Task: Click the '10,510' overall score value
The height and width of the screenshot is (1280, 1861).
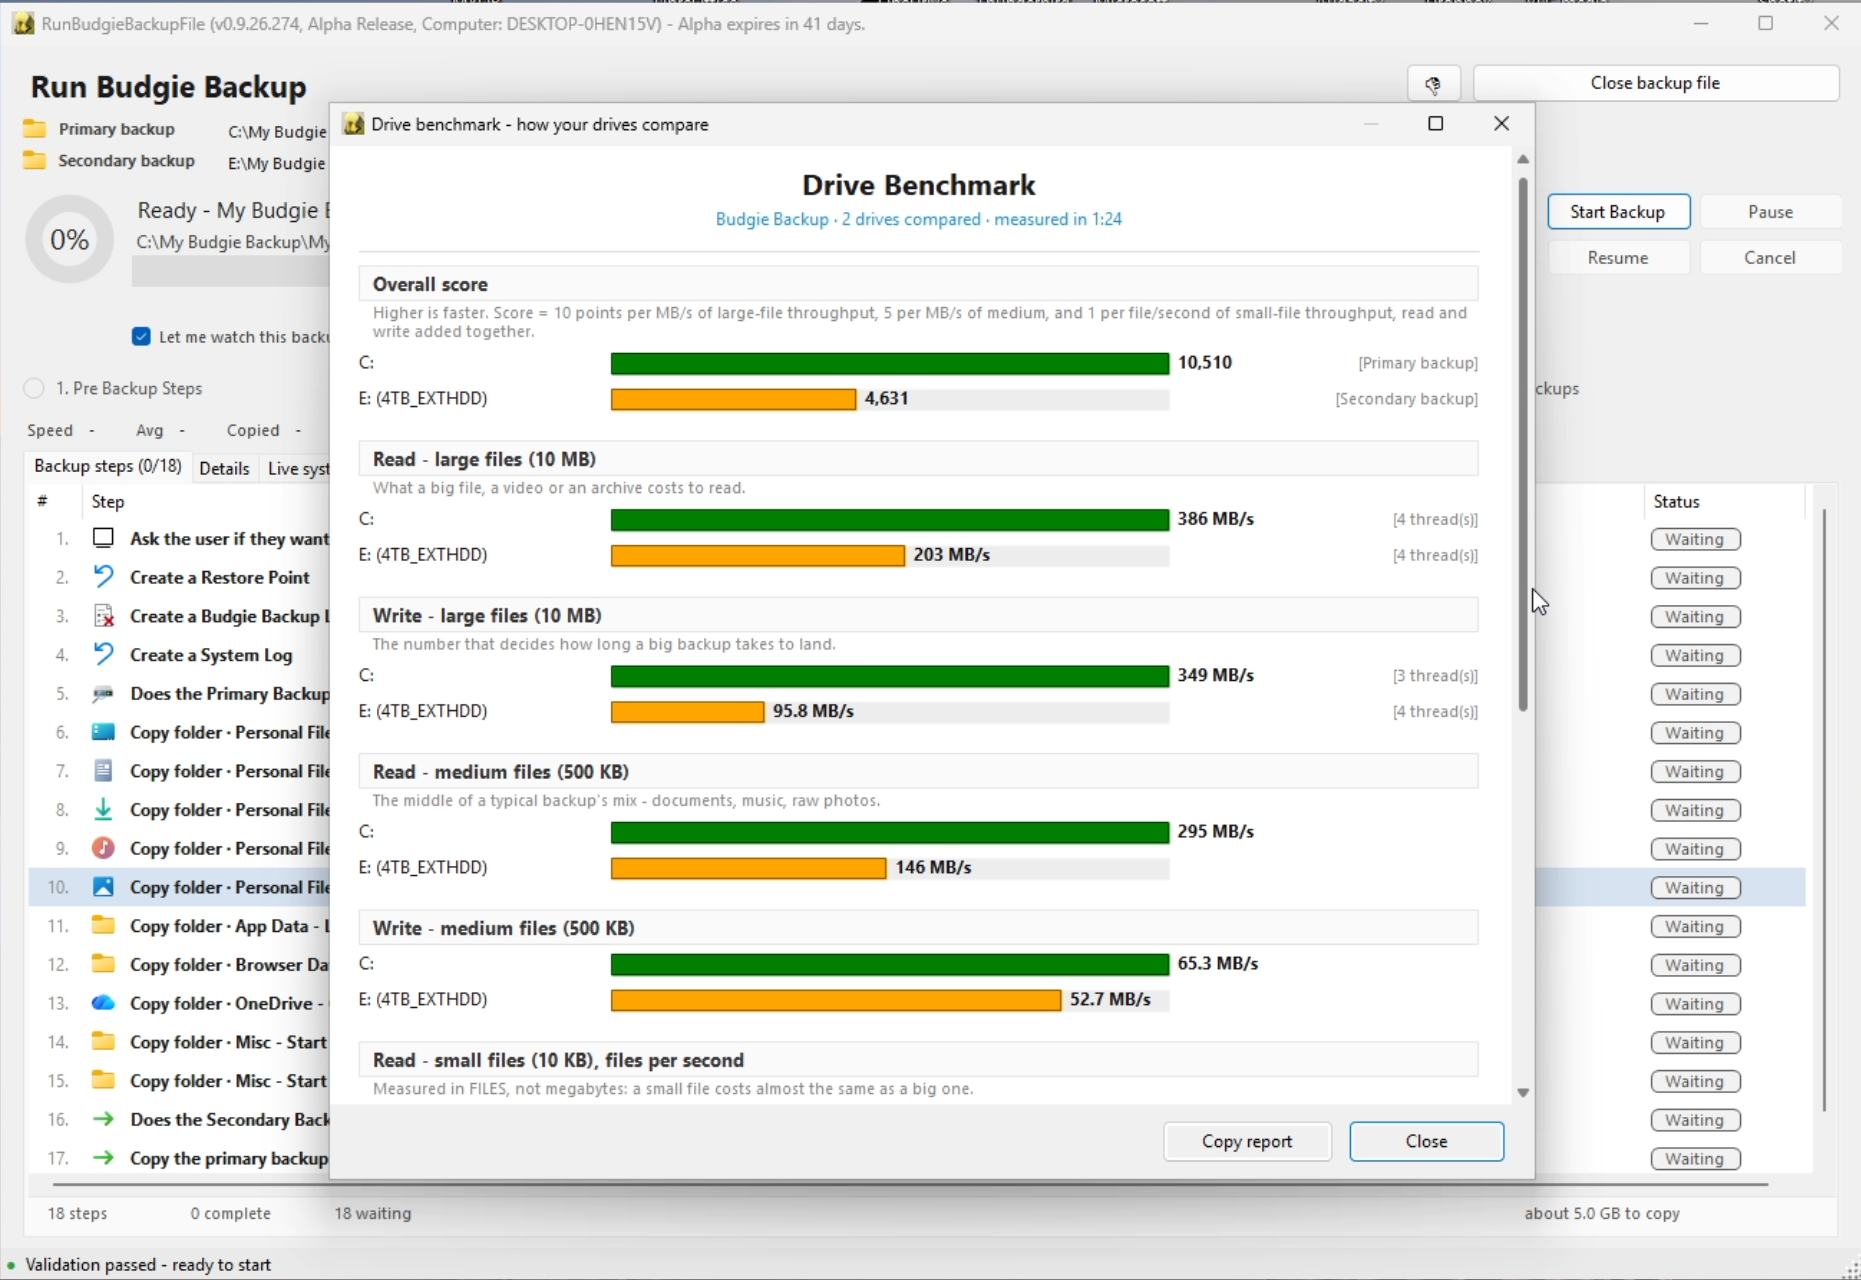Action: 1205,363
